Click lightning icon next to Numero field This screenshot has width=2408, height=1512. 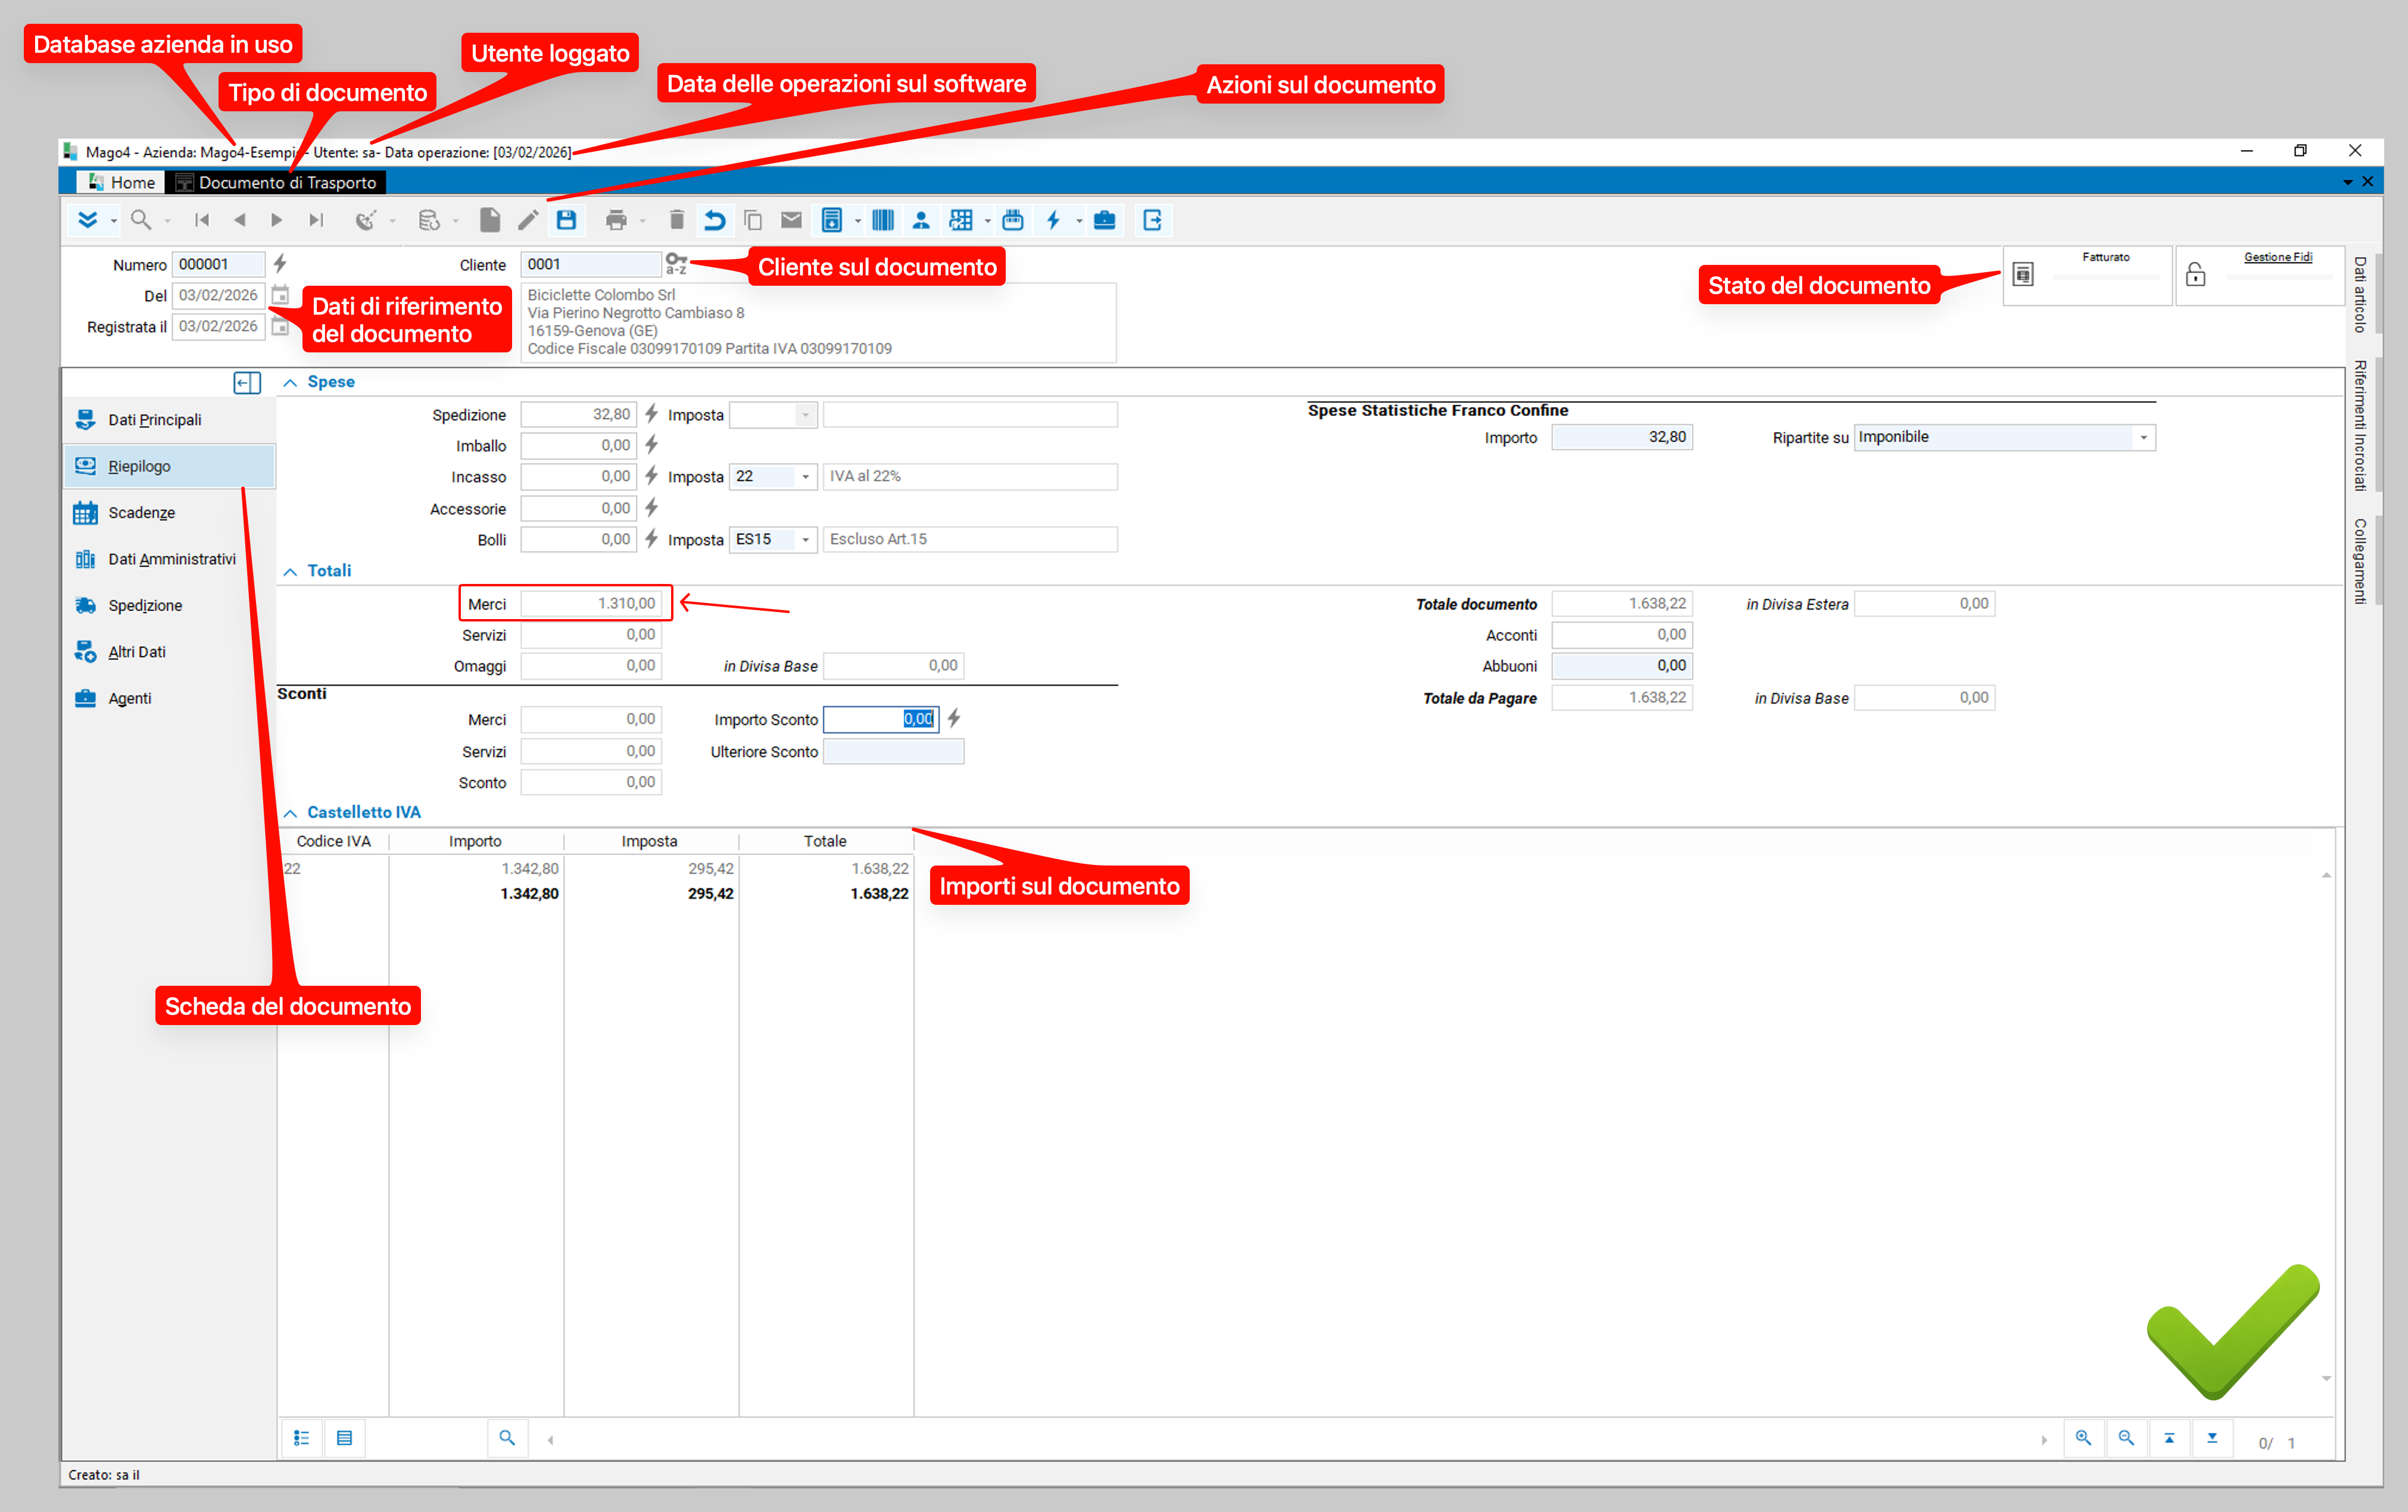[x=280, y=264]
